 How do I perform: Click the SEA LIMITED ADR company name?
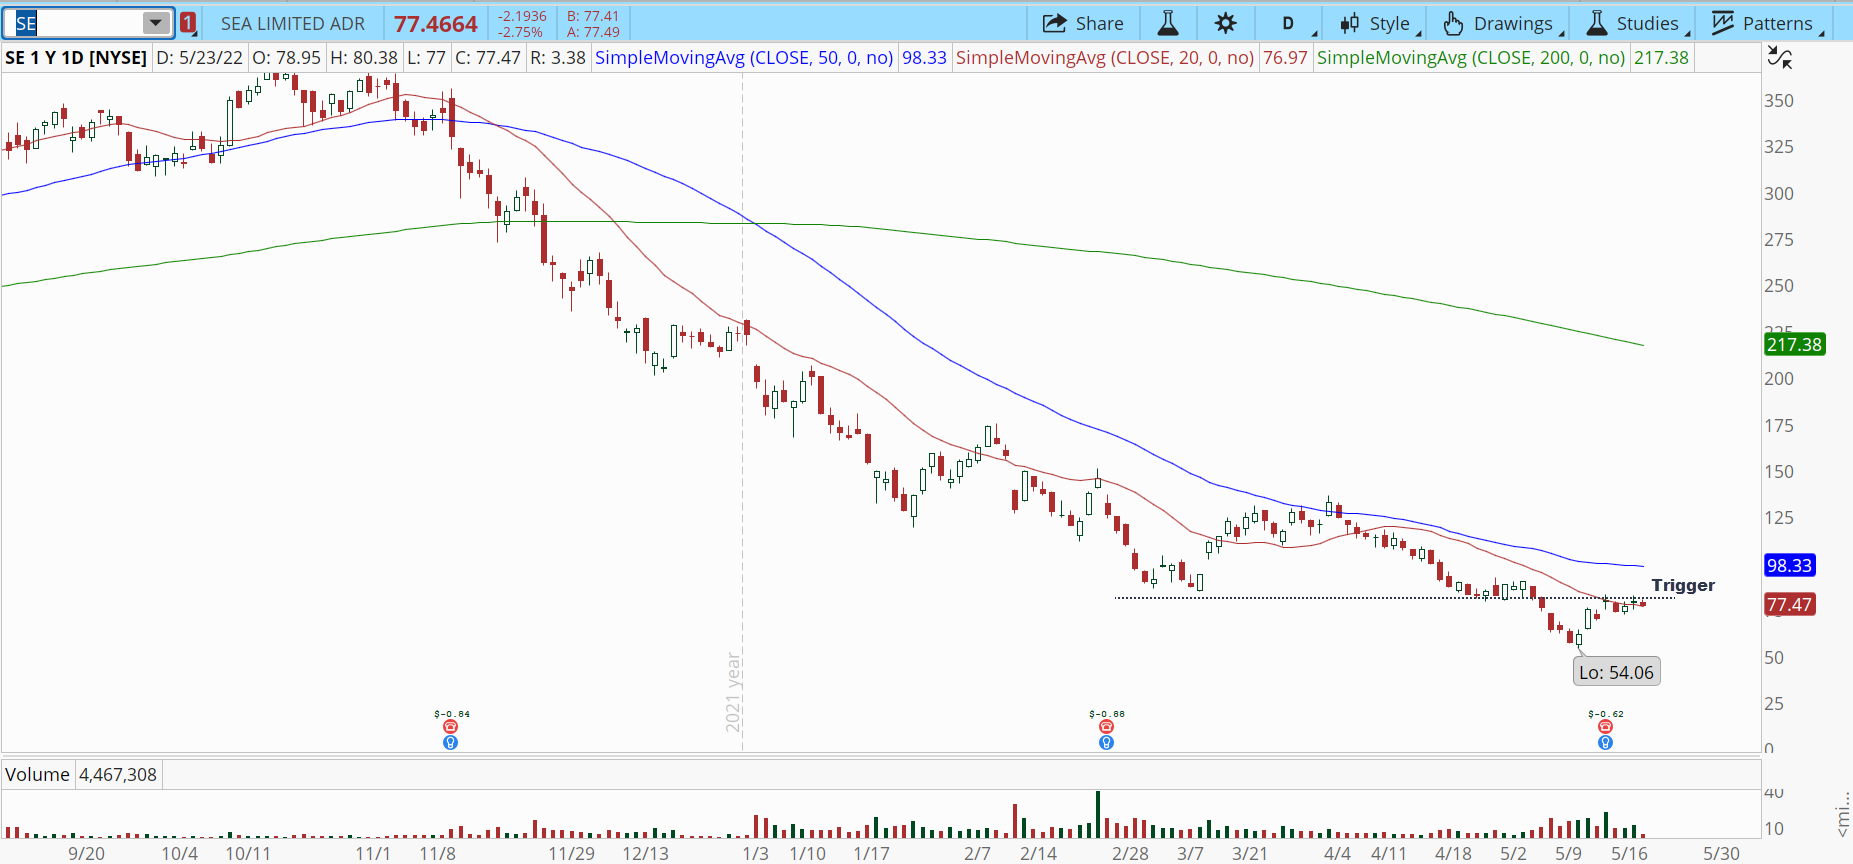pos(293,24)
